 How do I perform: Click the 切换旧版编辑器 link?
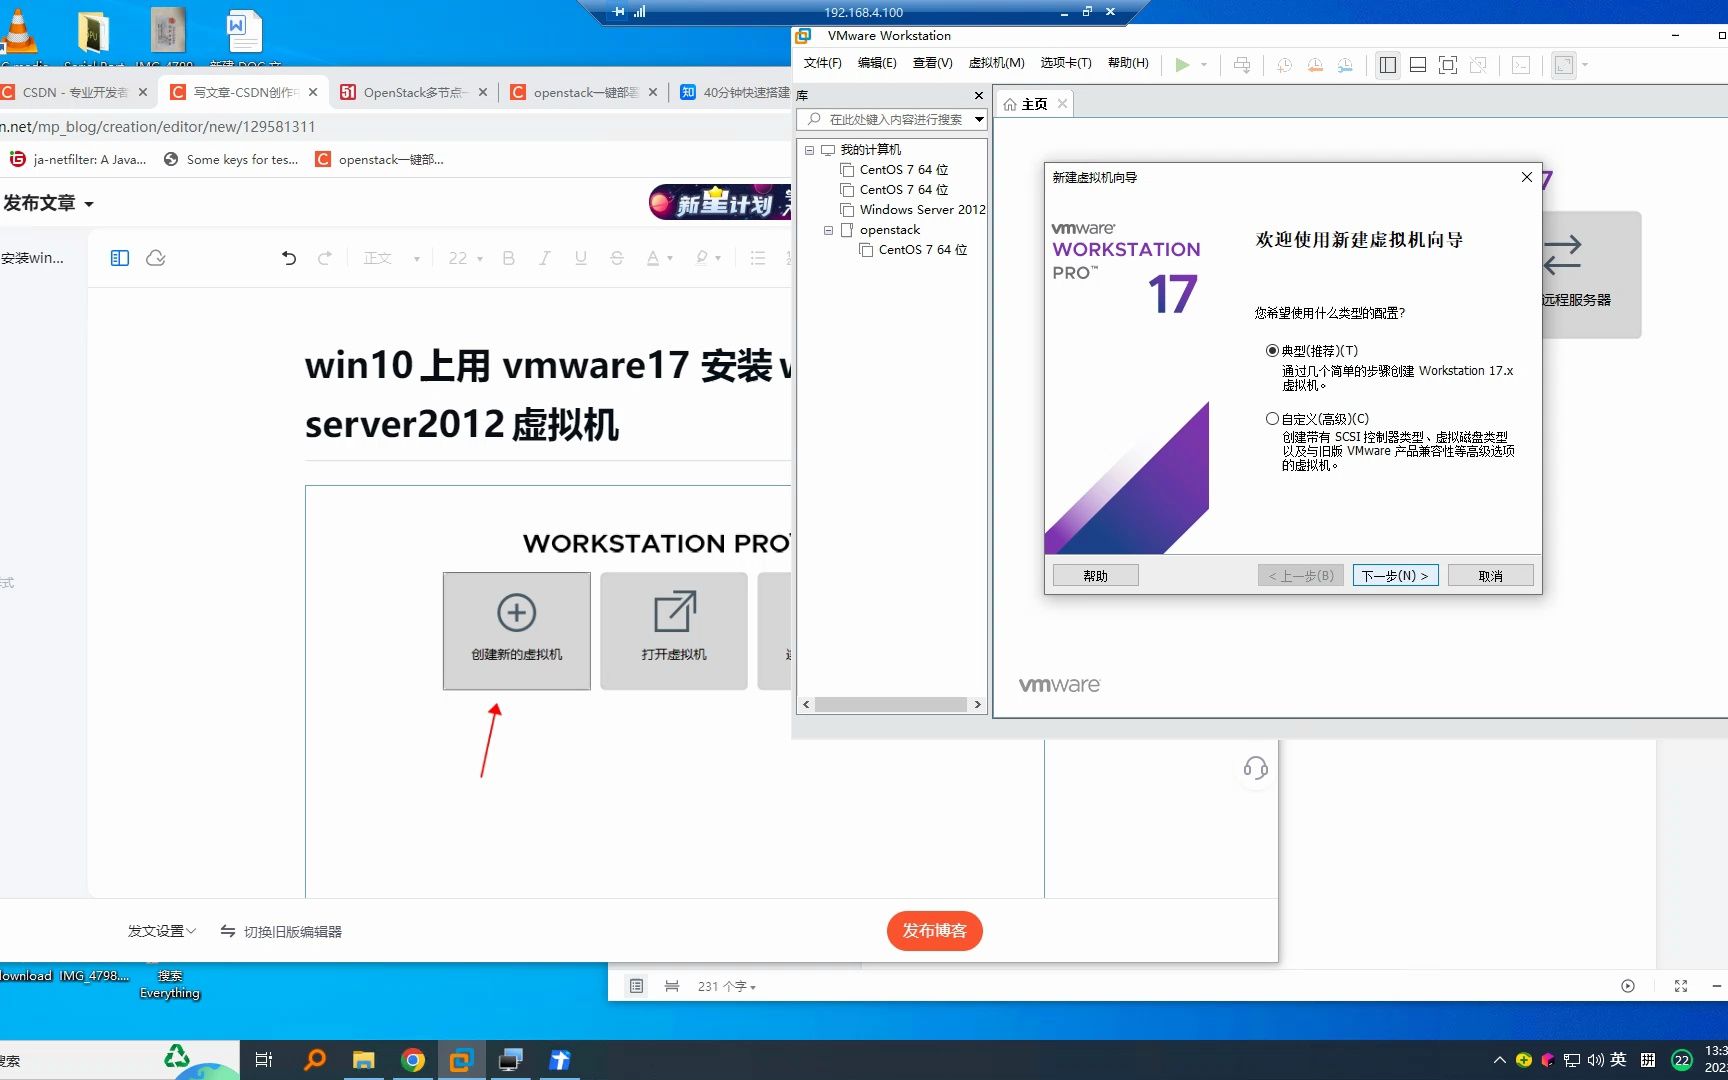pyautogui.click(x=281, y=931)
